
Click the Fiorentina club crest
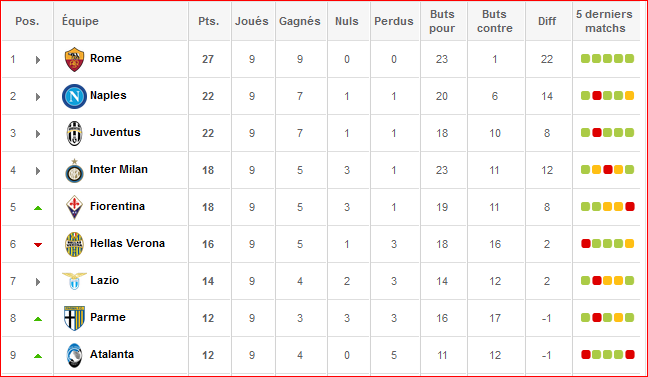tap(74, 207)
